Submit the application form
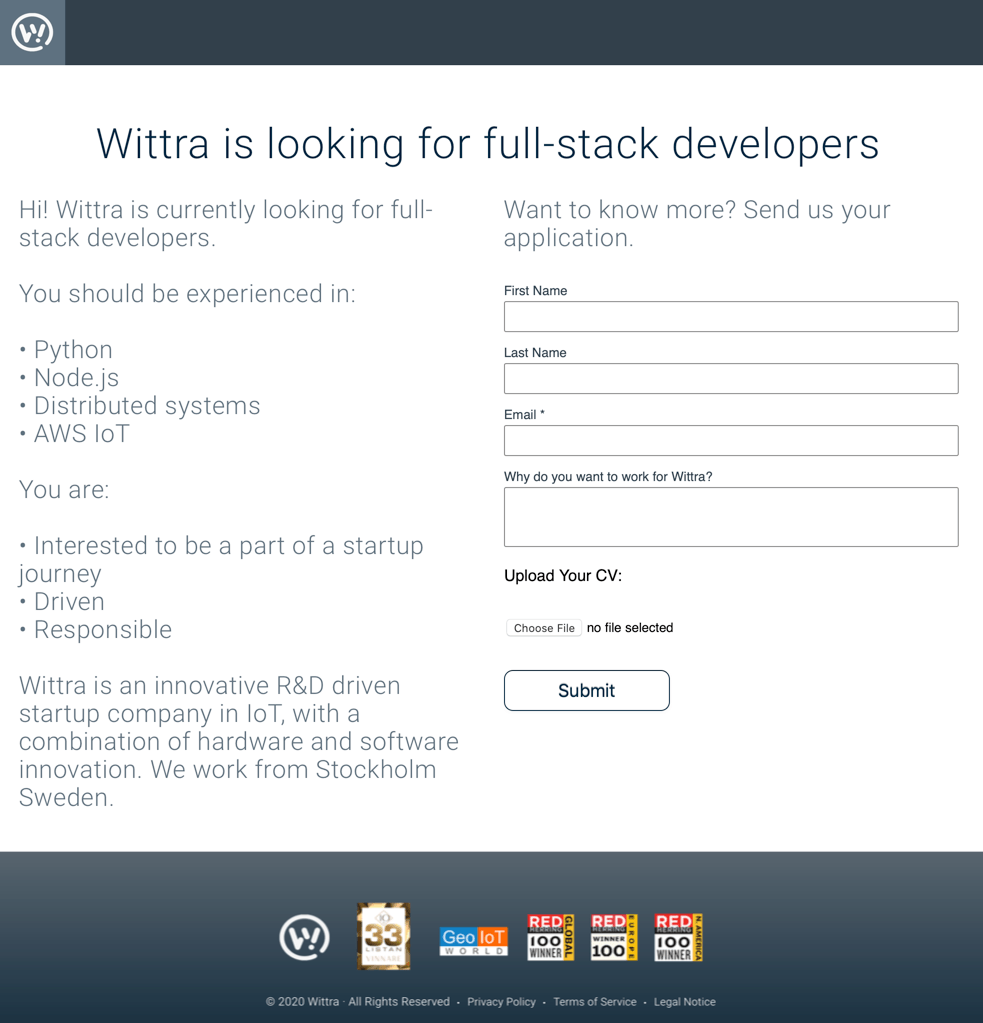The image size is (983, 1023). [586, 690]
